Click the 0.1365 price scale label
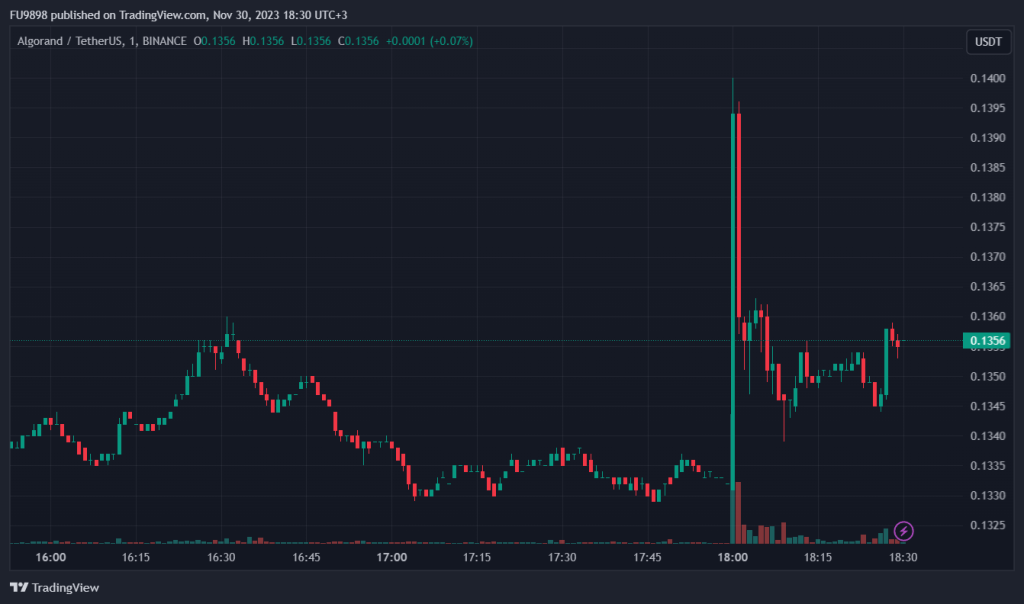This screenshot has height=604, width=1024. pyautogui.click(x=986, y=287)
